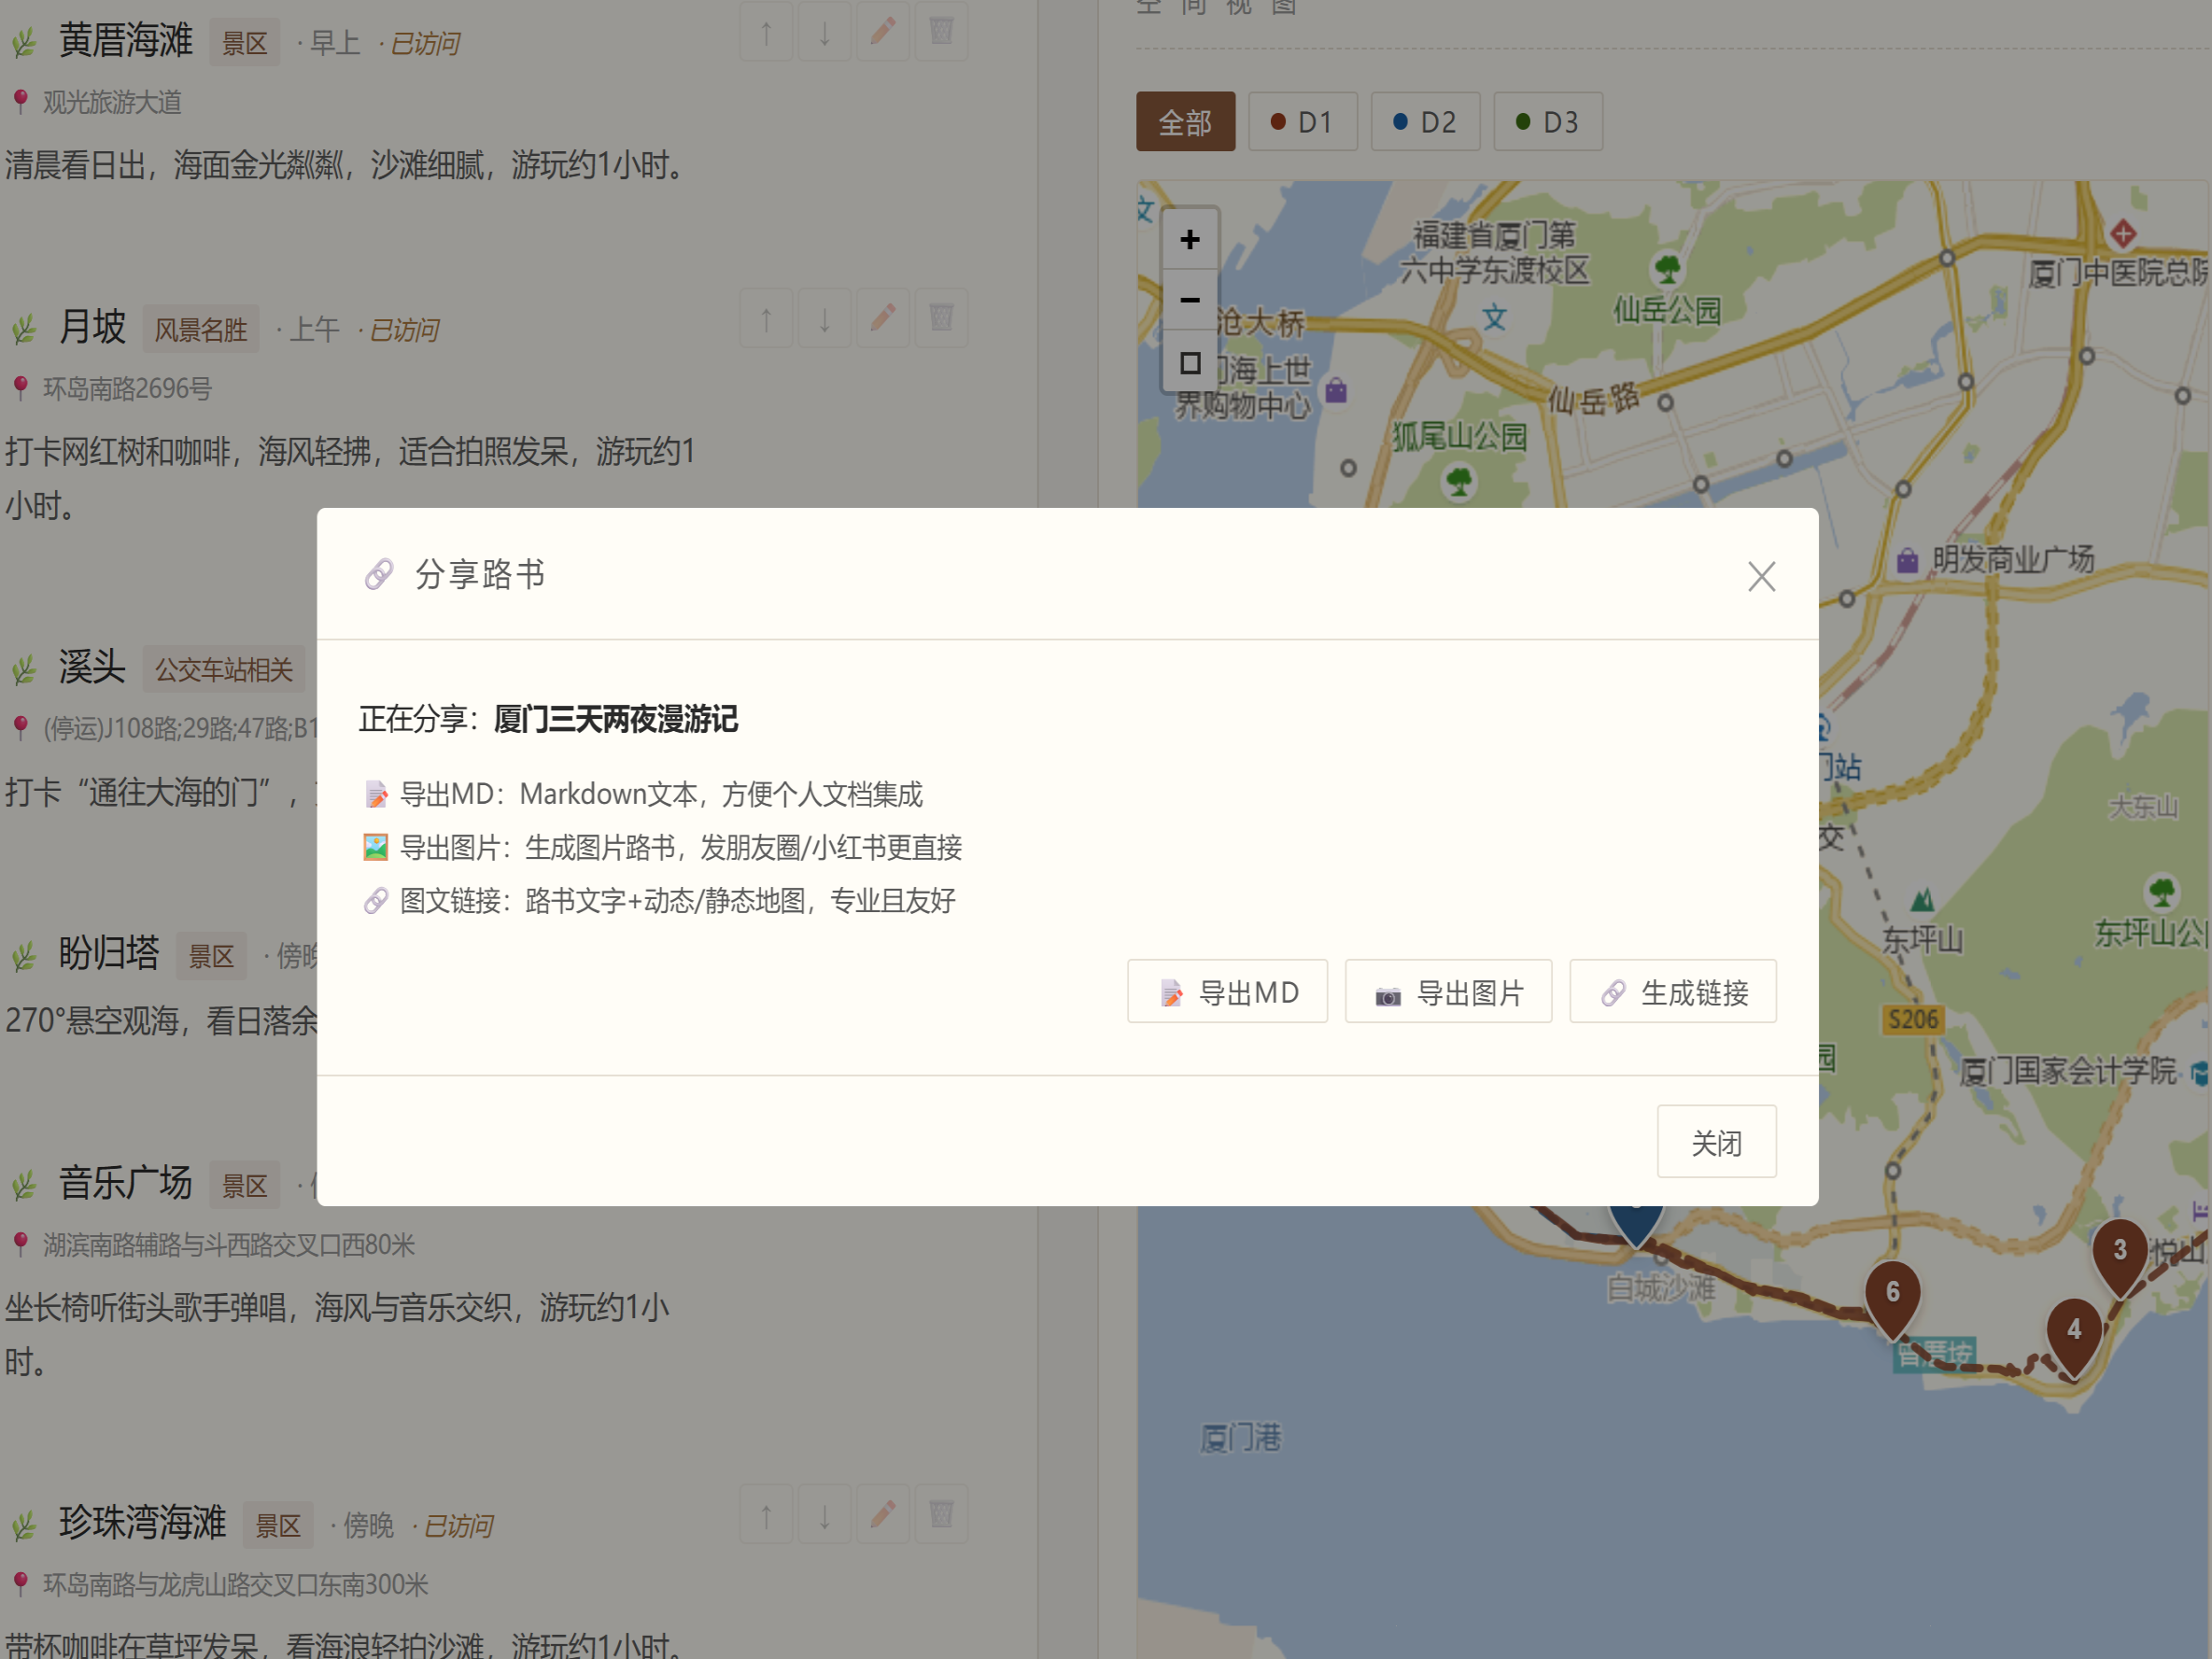Click the 景区 tag next to 黄厝海滩

click(244, 43)
